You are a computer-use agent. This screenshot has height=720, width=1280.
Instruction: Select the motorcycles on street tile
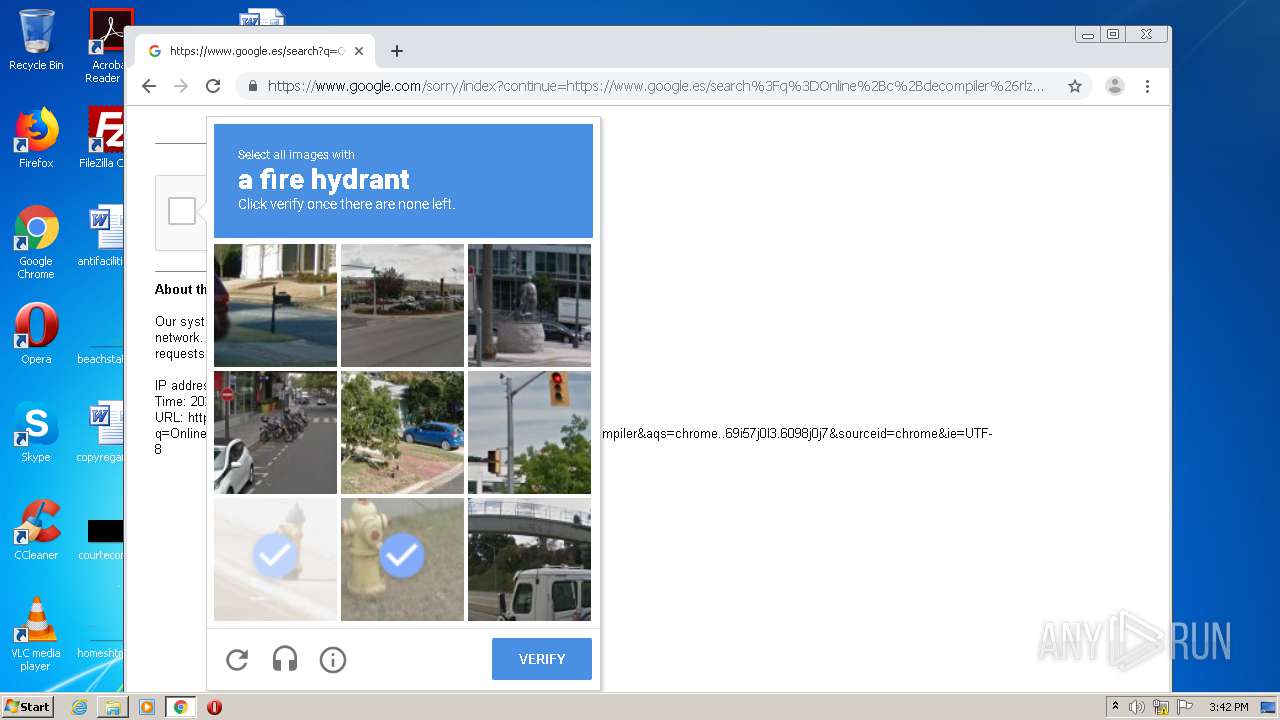(x=275, y=432)
